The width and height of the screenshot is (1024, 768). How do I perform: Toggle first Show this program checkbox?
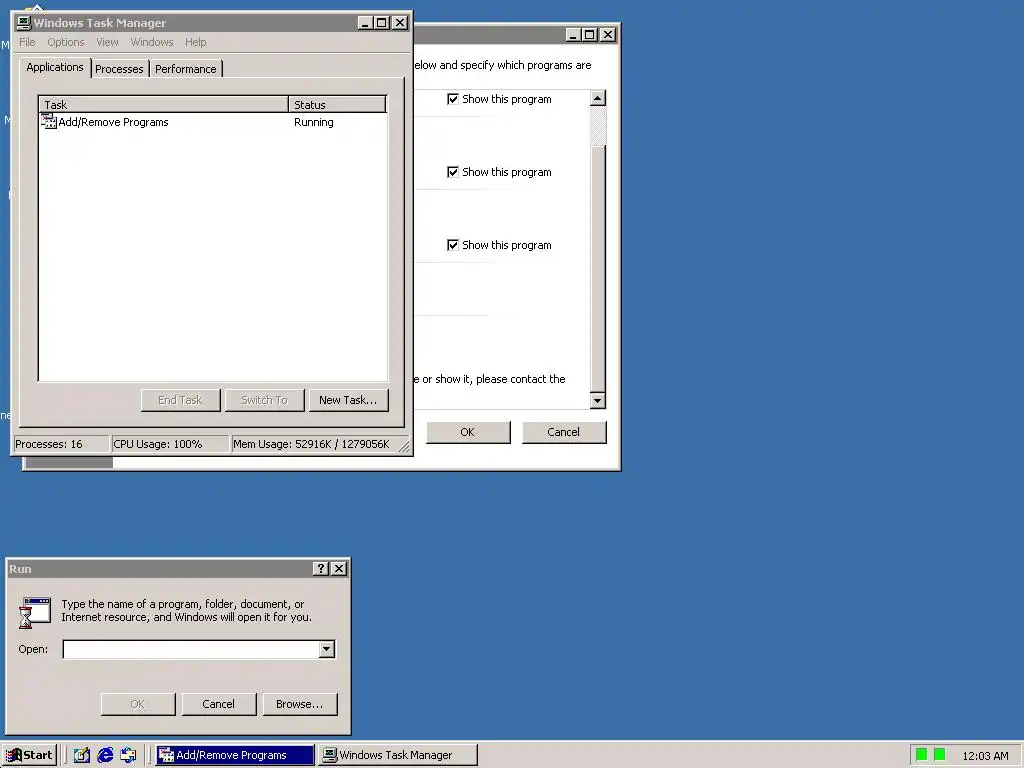(x=453, y=99)
